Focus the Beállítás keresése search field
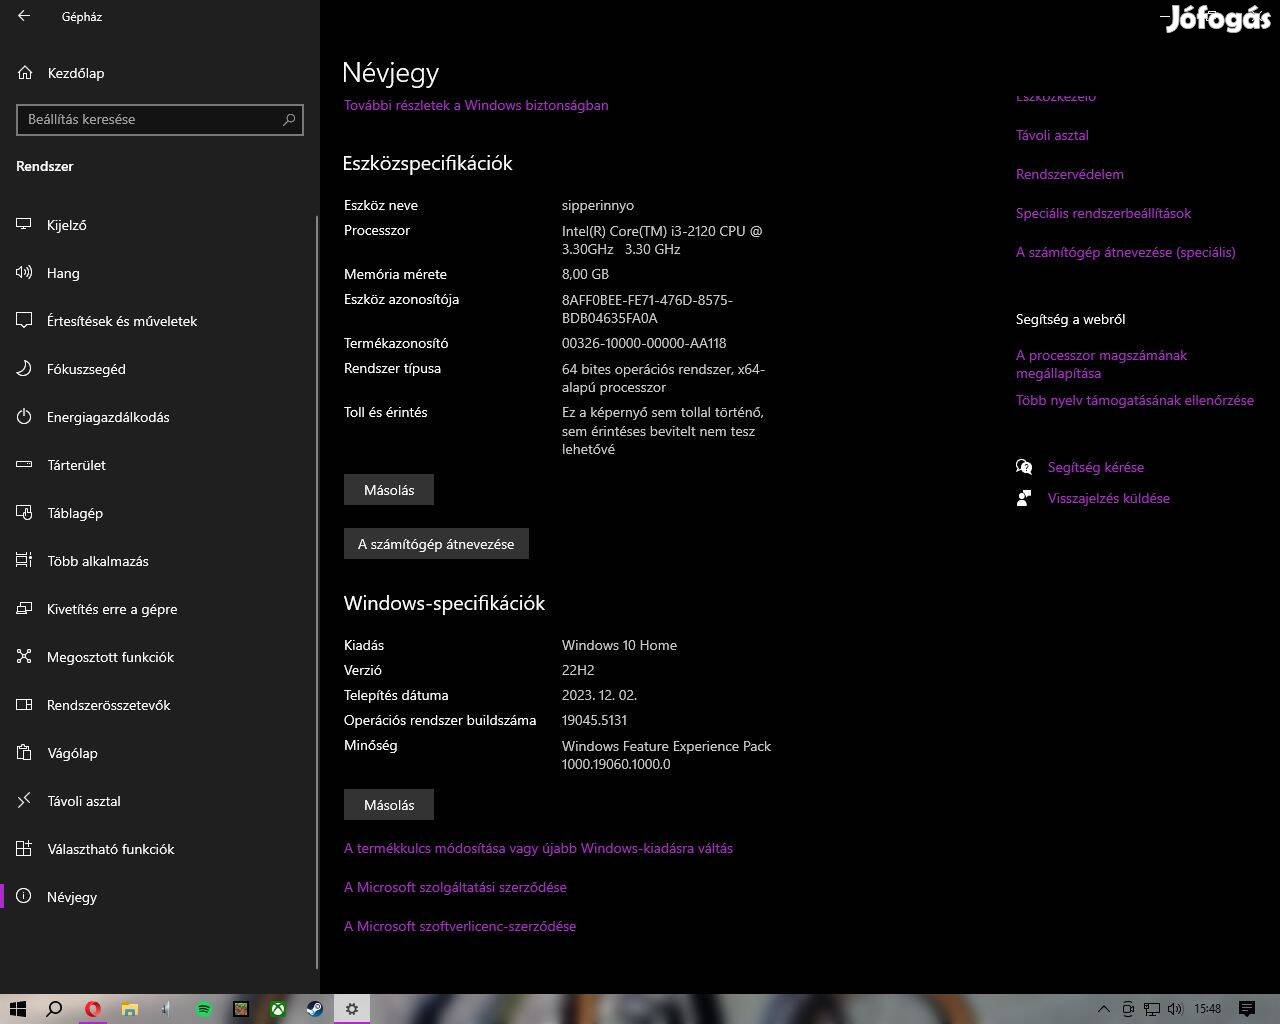Viewport: 1280px width, 1024px height. coord(160,119)
